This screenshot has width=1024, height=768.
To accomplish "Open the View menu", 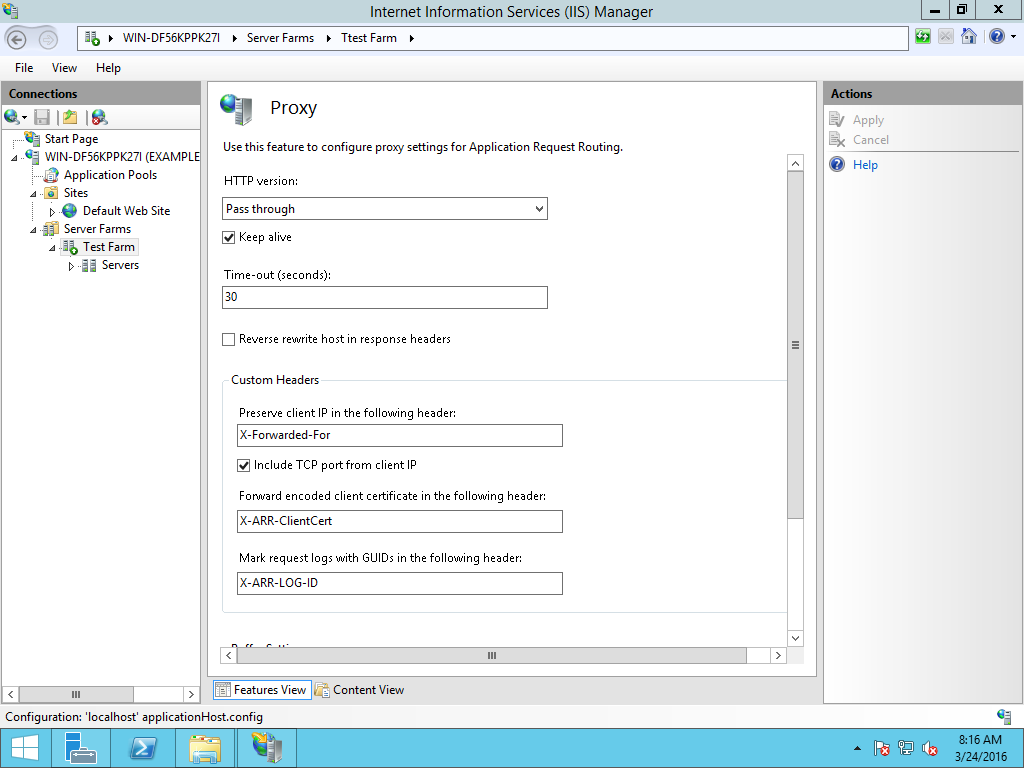I will point(64,67).
